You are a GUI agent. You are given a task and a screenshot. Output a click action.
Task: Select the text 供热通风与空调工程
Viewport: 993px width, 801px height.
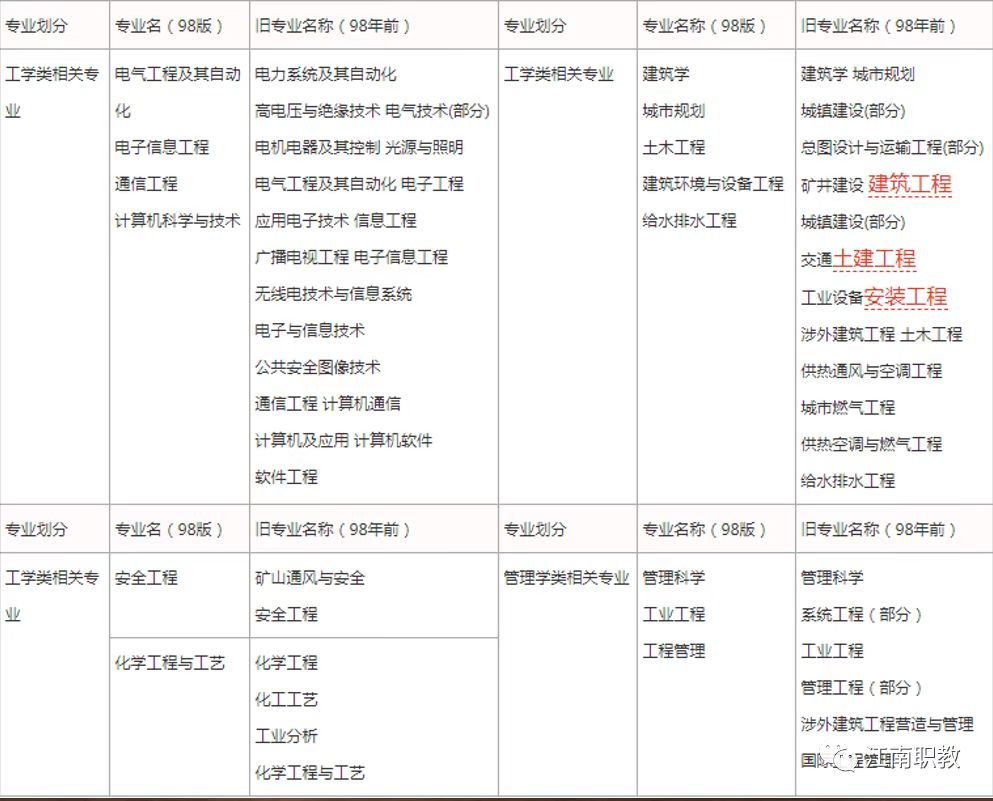tap(871, 371)
